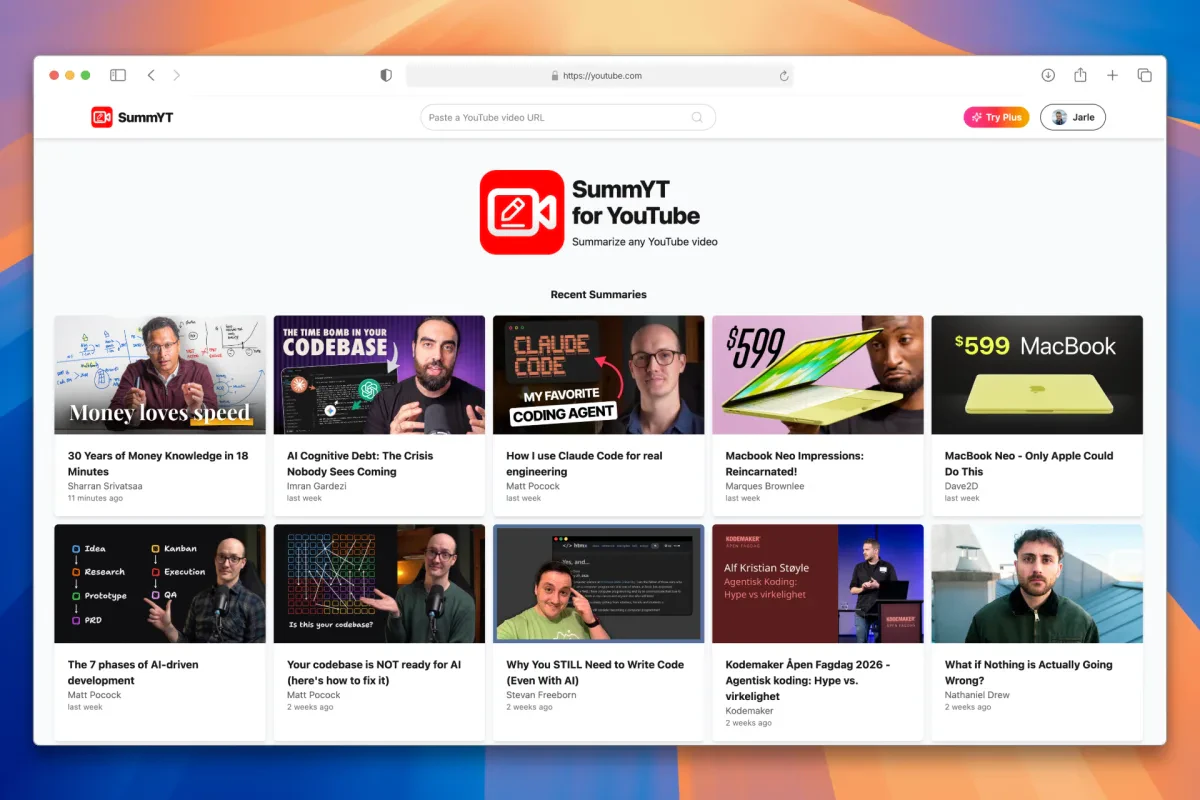Toggle the Safari sidebar icon
The image size is (1200, 800).
117,75
